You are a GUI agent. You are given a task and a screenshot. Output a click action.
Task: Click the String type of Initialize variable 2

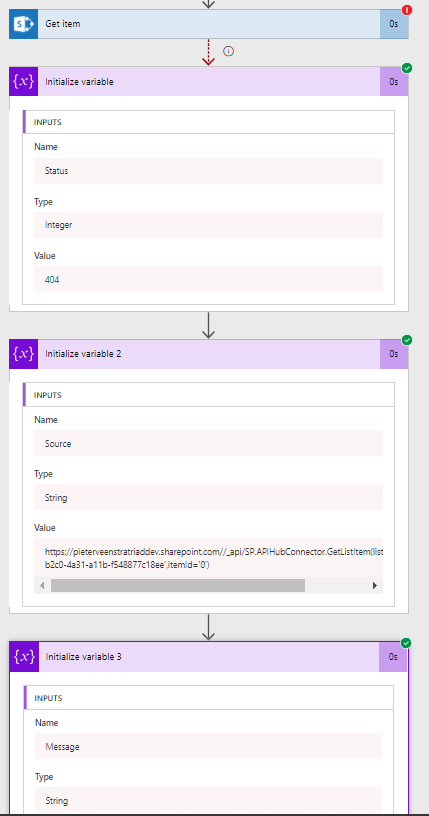coord(208,498)
